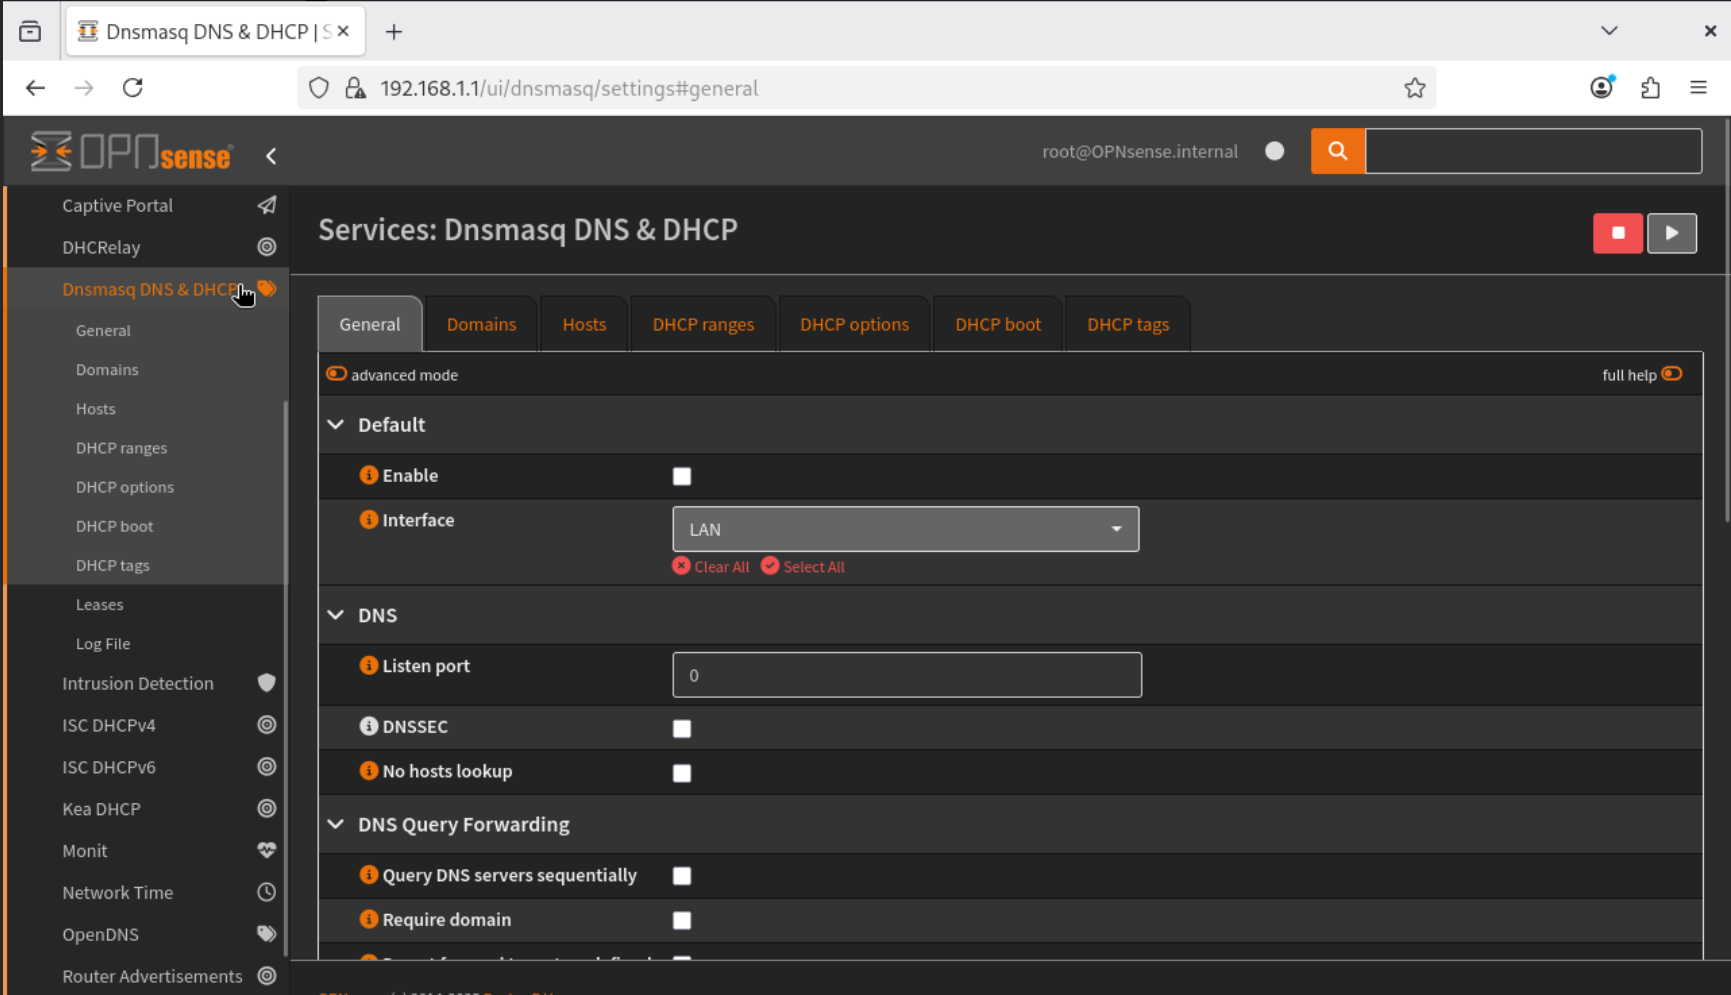Collapse the Default section
The image size is (1731, 995).
coord(336,425)
